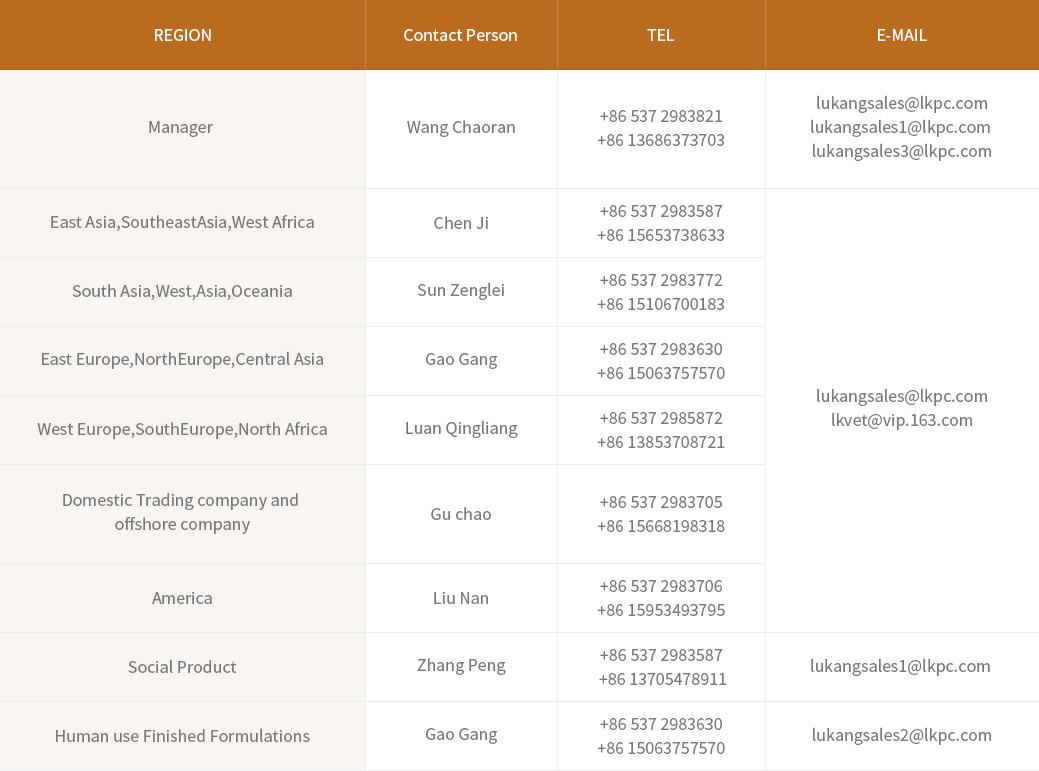The image size is (1039, 771).
Task: Open the lukangsales2@lkpc.com email address
Action: (x=901, y=735)
